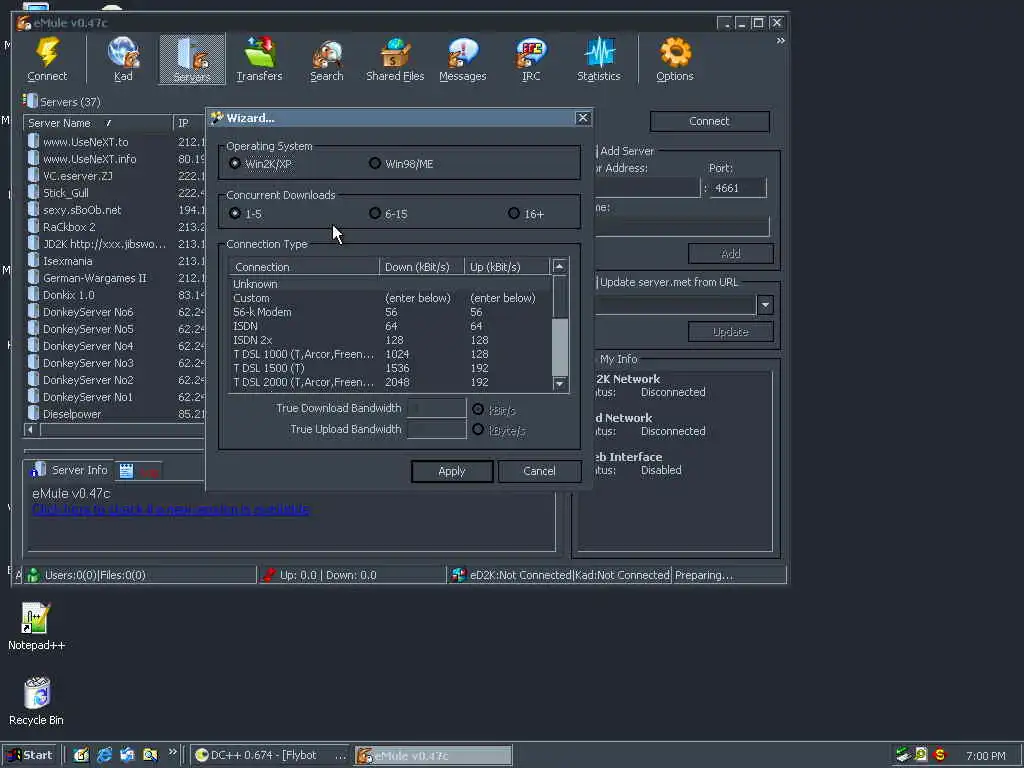Click the Internet Explorer quick launch icon
Viewport: 1024px width, 768px height.
(104, 755)
